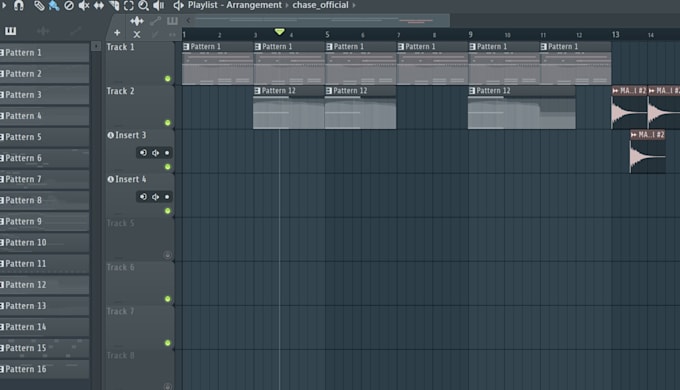Screen dimensions: 680x390
Task: Open the playlist options menu arrow
Action: click(x=3, y=5)
